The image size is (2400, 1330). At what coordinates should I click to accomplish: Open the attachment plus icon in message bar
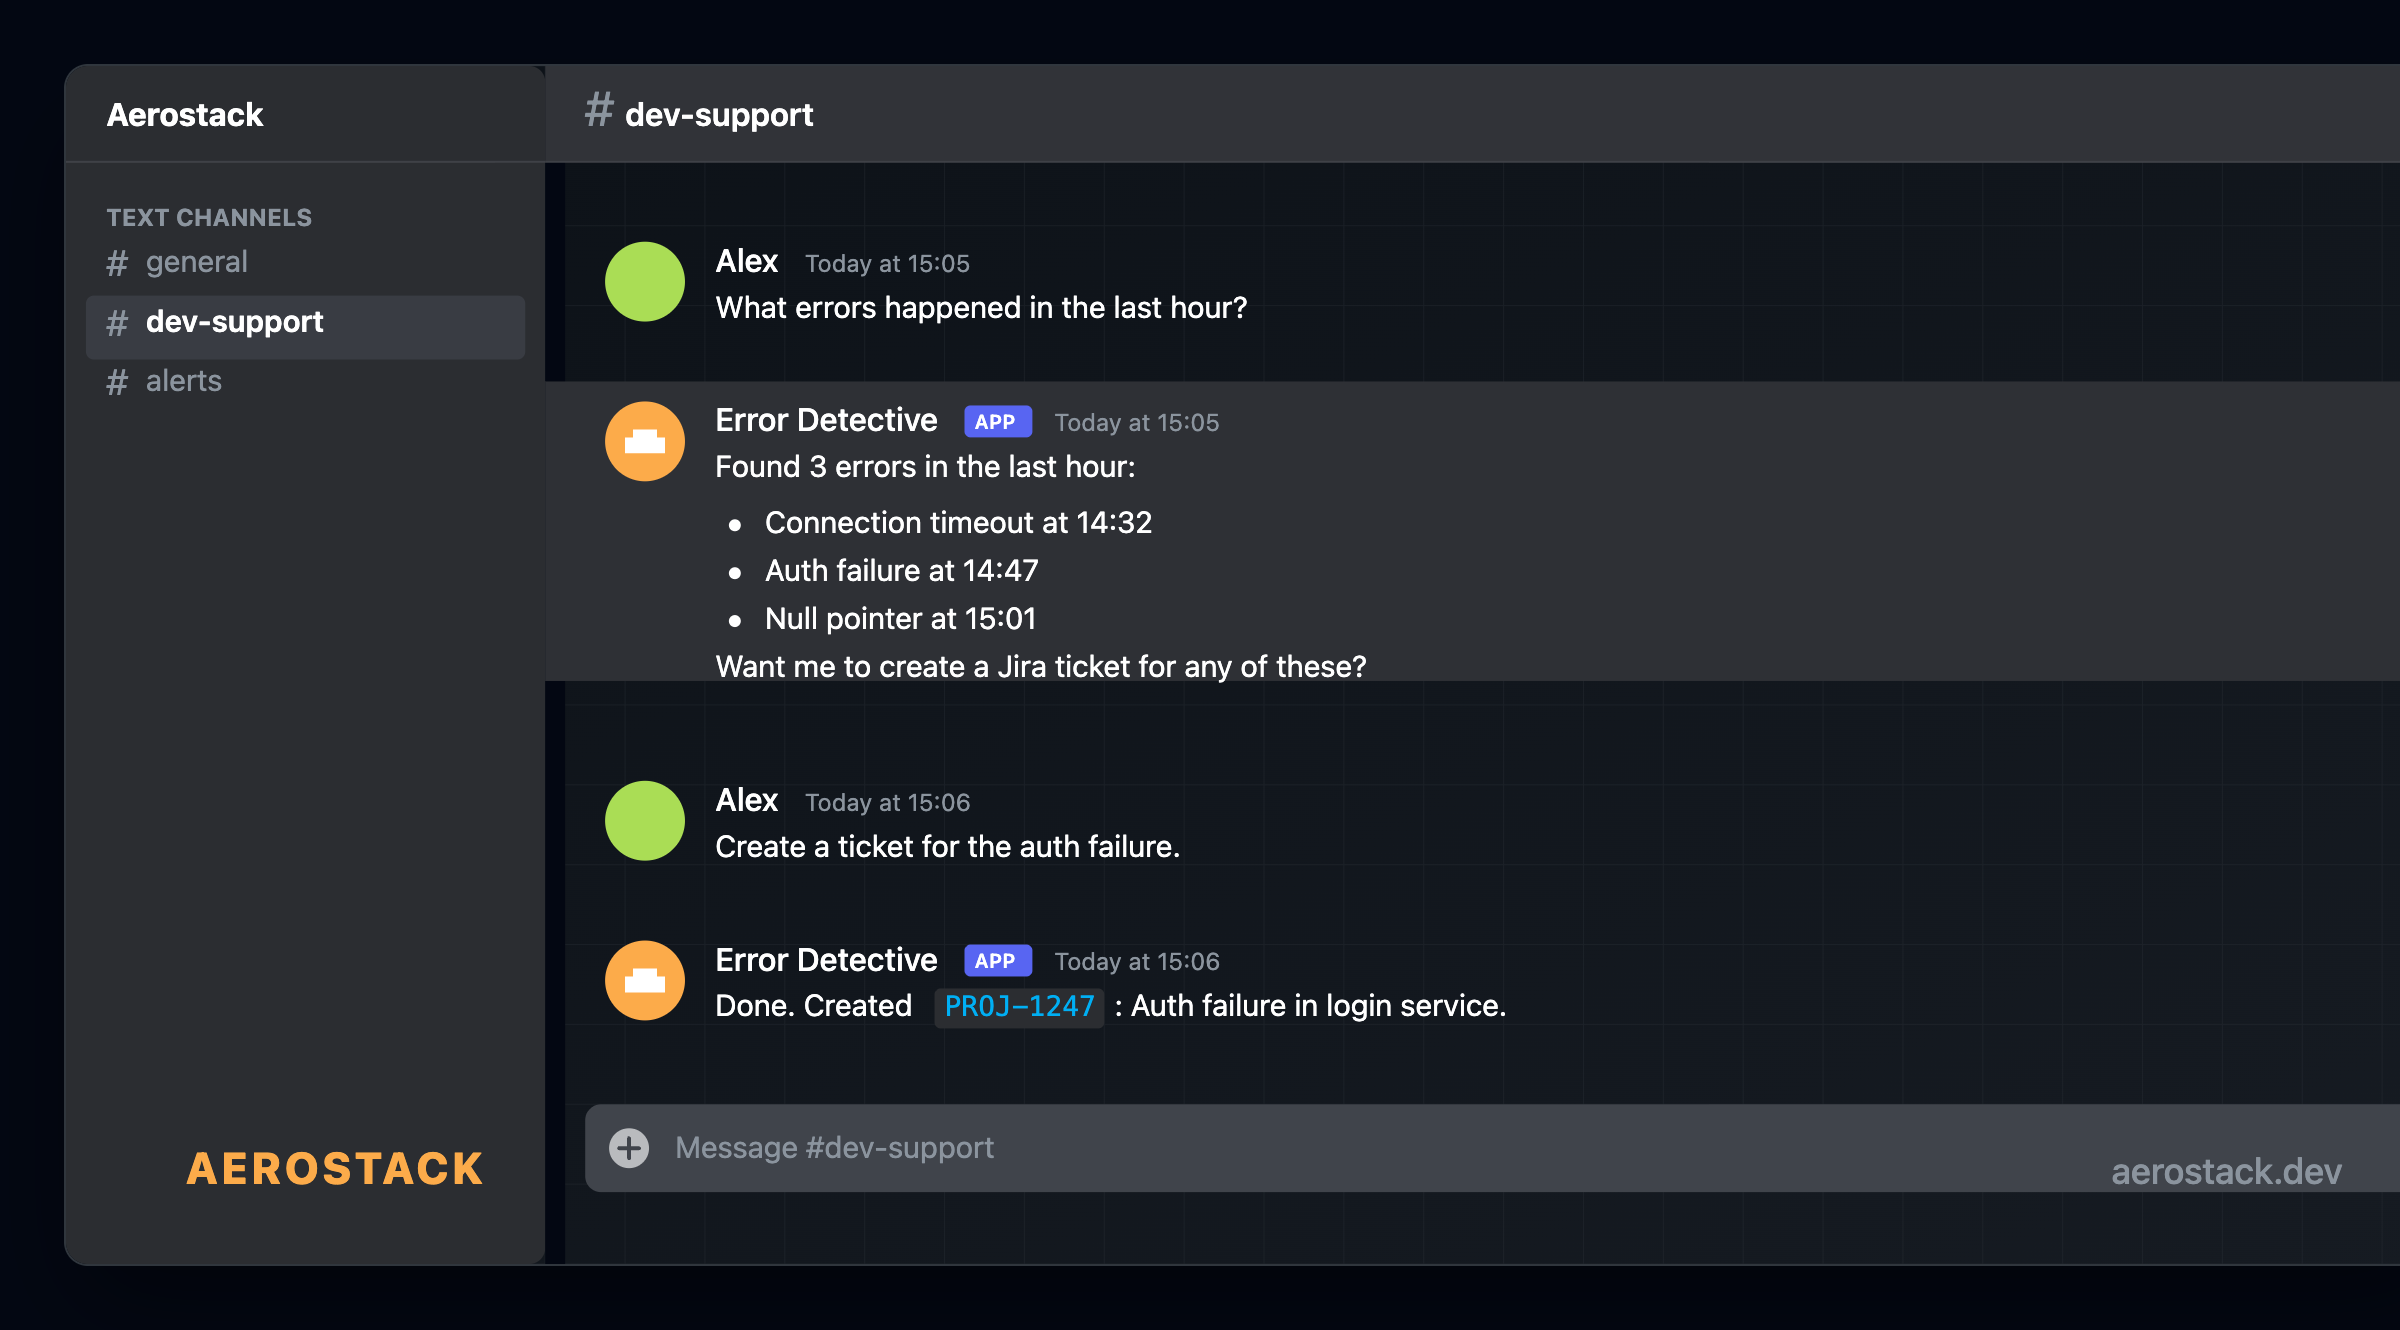point(630,1148)
